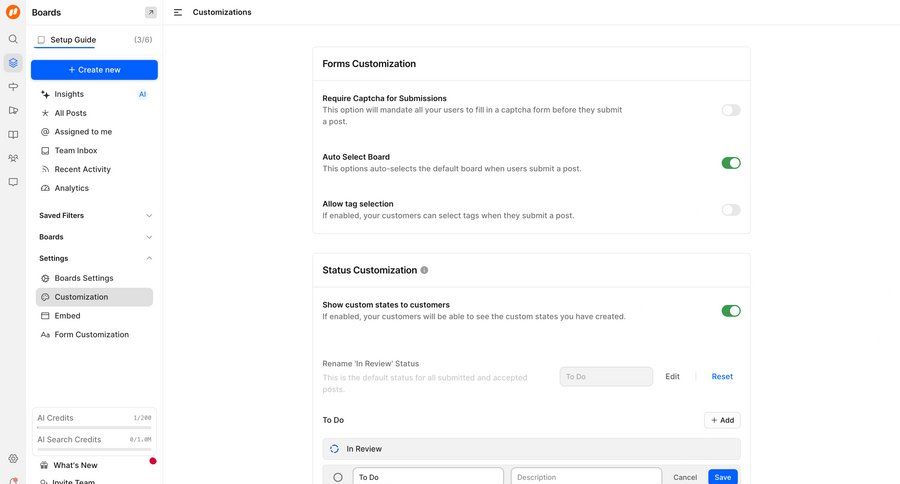Click the Create new button

tap(94, 70)
